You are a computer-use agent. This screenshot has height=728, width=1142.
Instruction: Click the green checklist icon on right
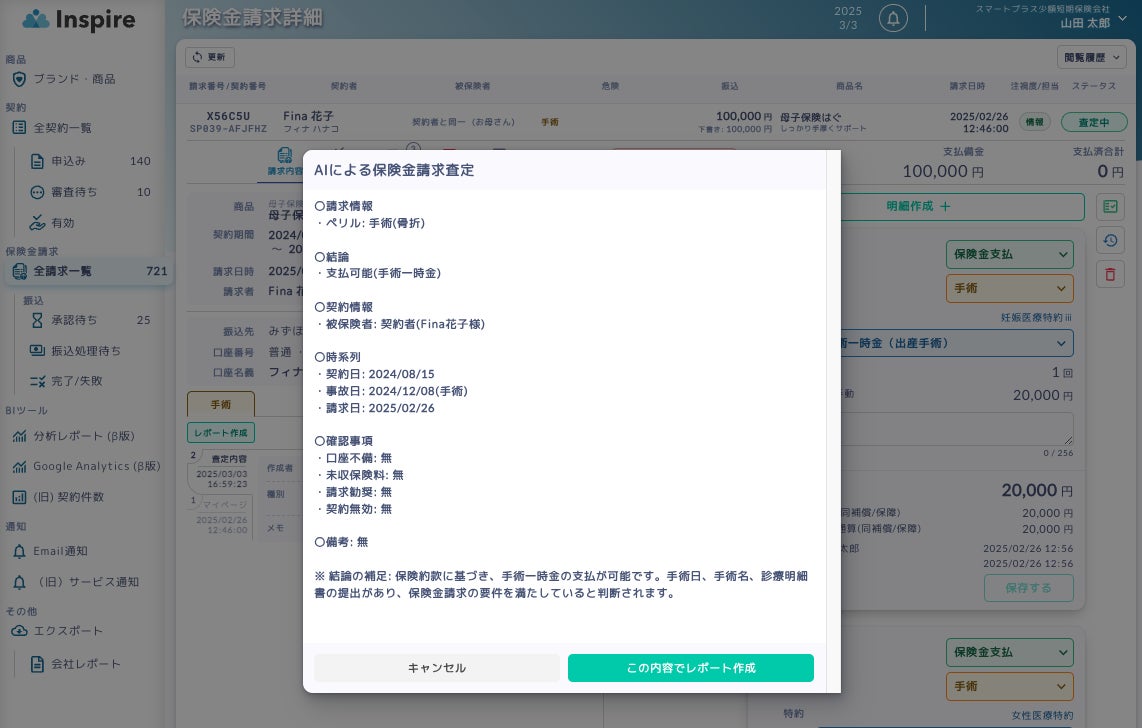[1110, 207]
